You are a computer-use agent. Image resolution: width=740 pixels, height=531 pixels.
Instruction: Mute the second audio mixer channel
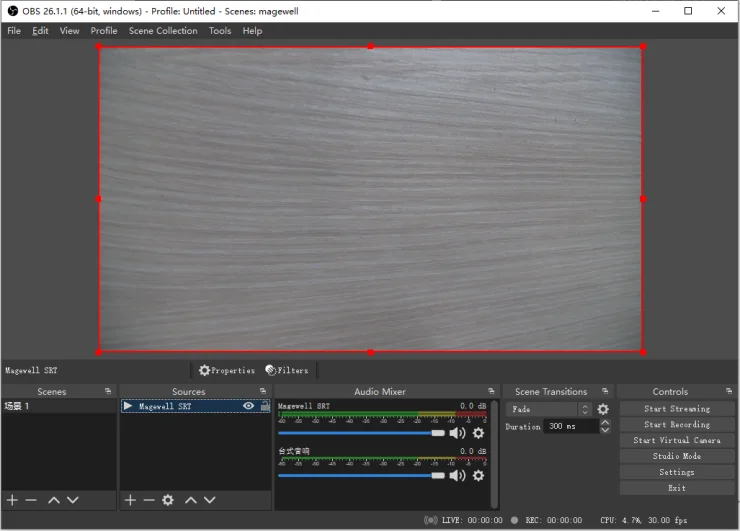pos(457,475)
